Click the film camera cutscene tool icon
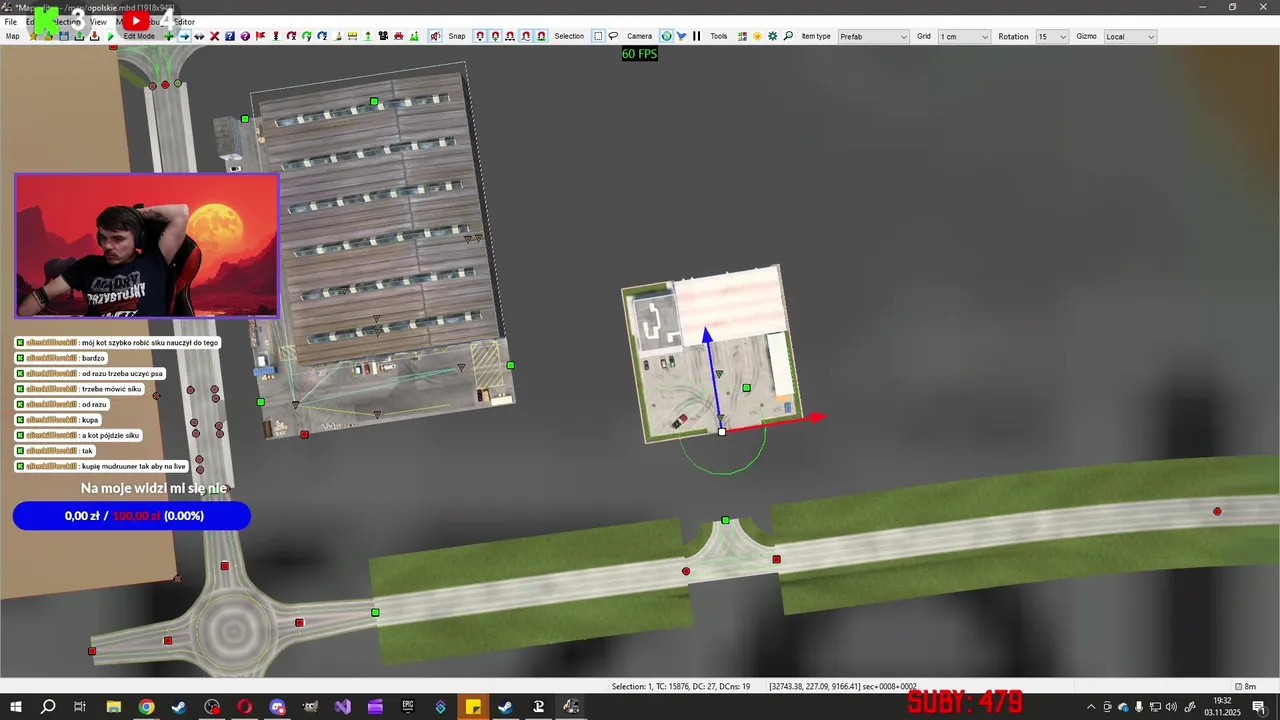The image size is (1280, 720). tap(383, 36)
